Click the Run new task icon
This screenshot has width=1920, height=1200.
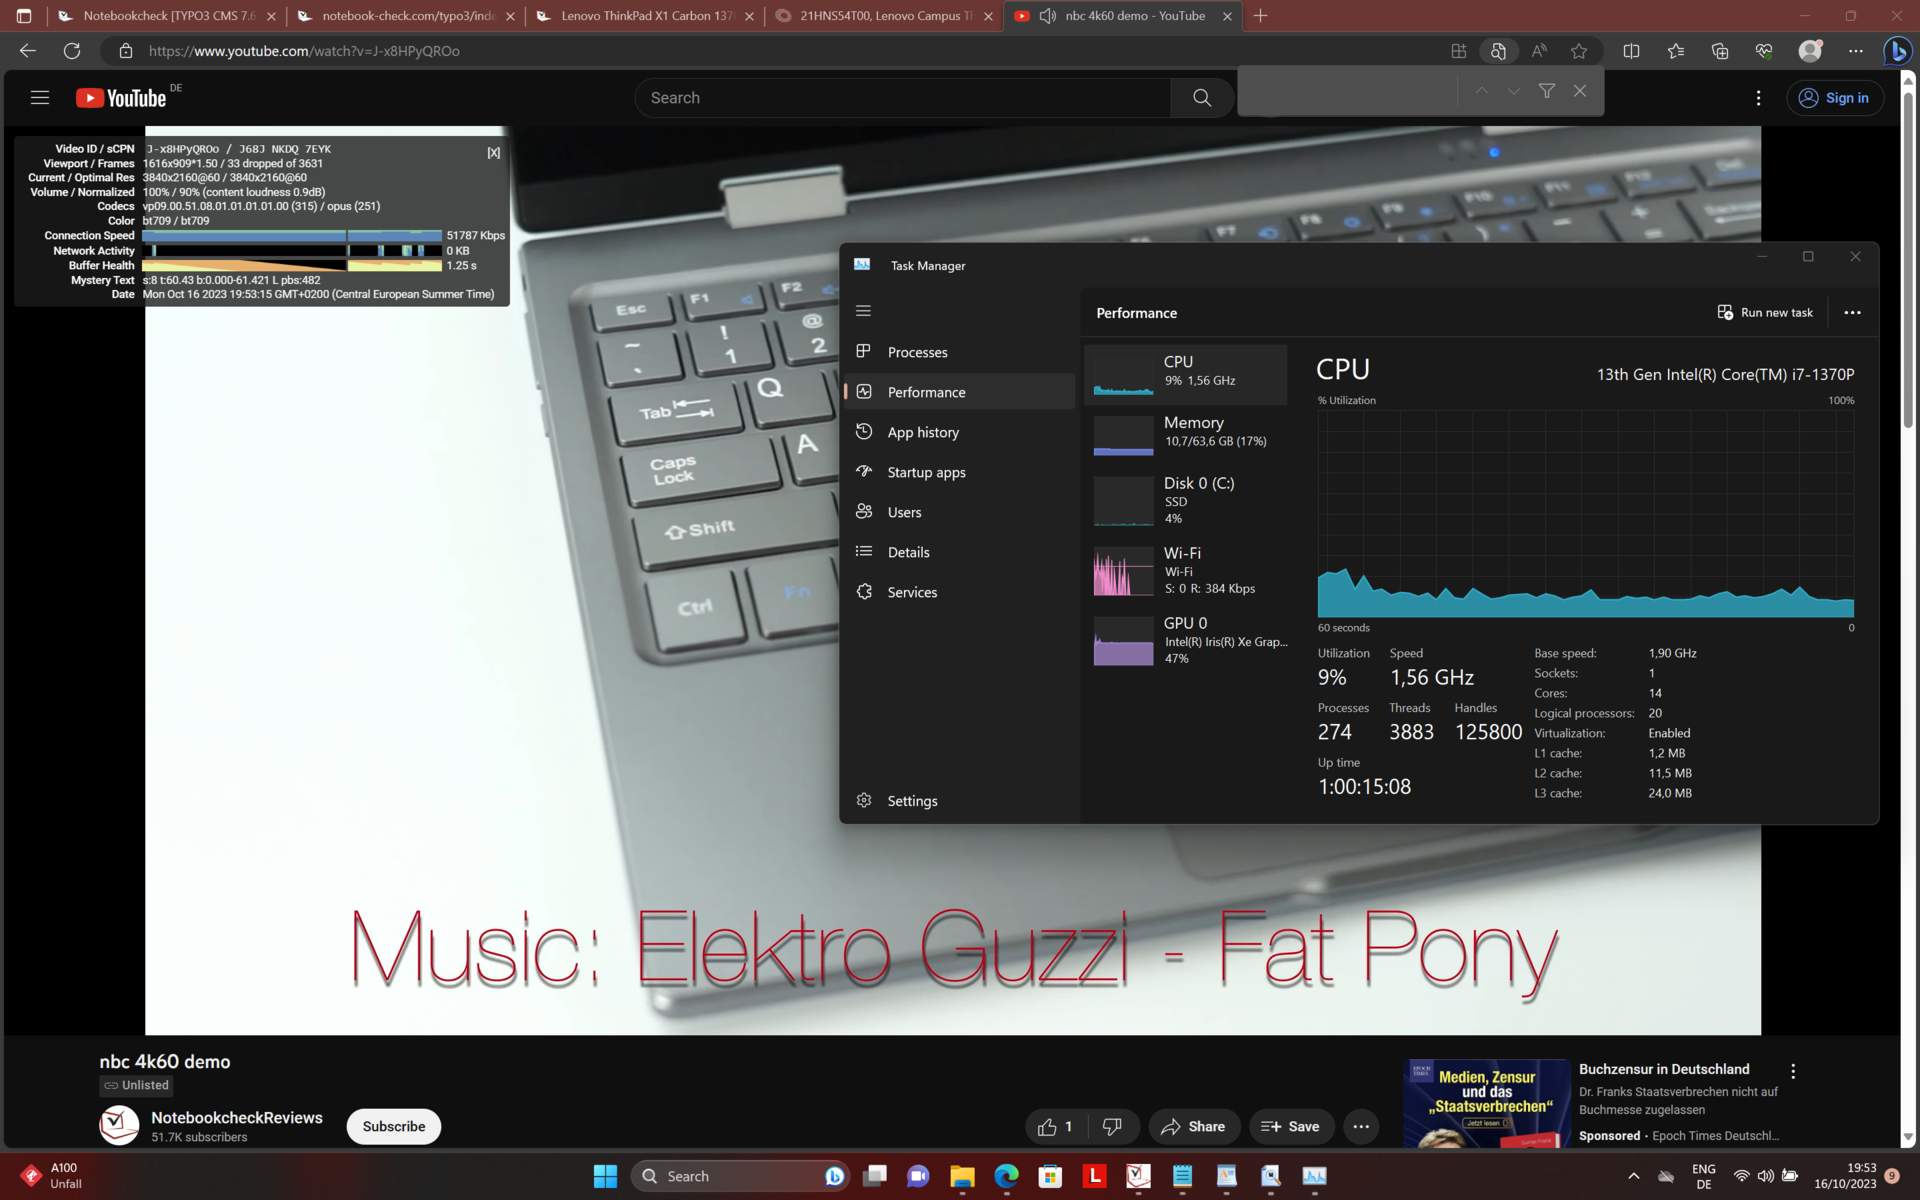pyautogui.click(x=1725, y=313)
